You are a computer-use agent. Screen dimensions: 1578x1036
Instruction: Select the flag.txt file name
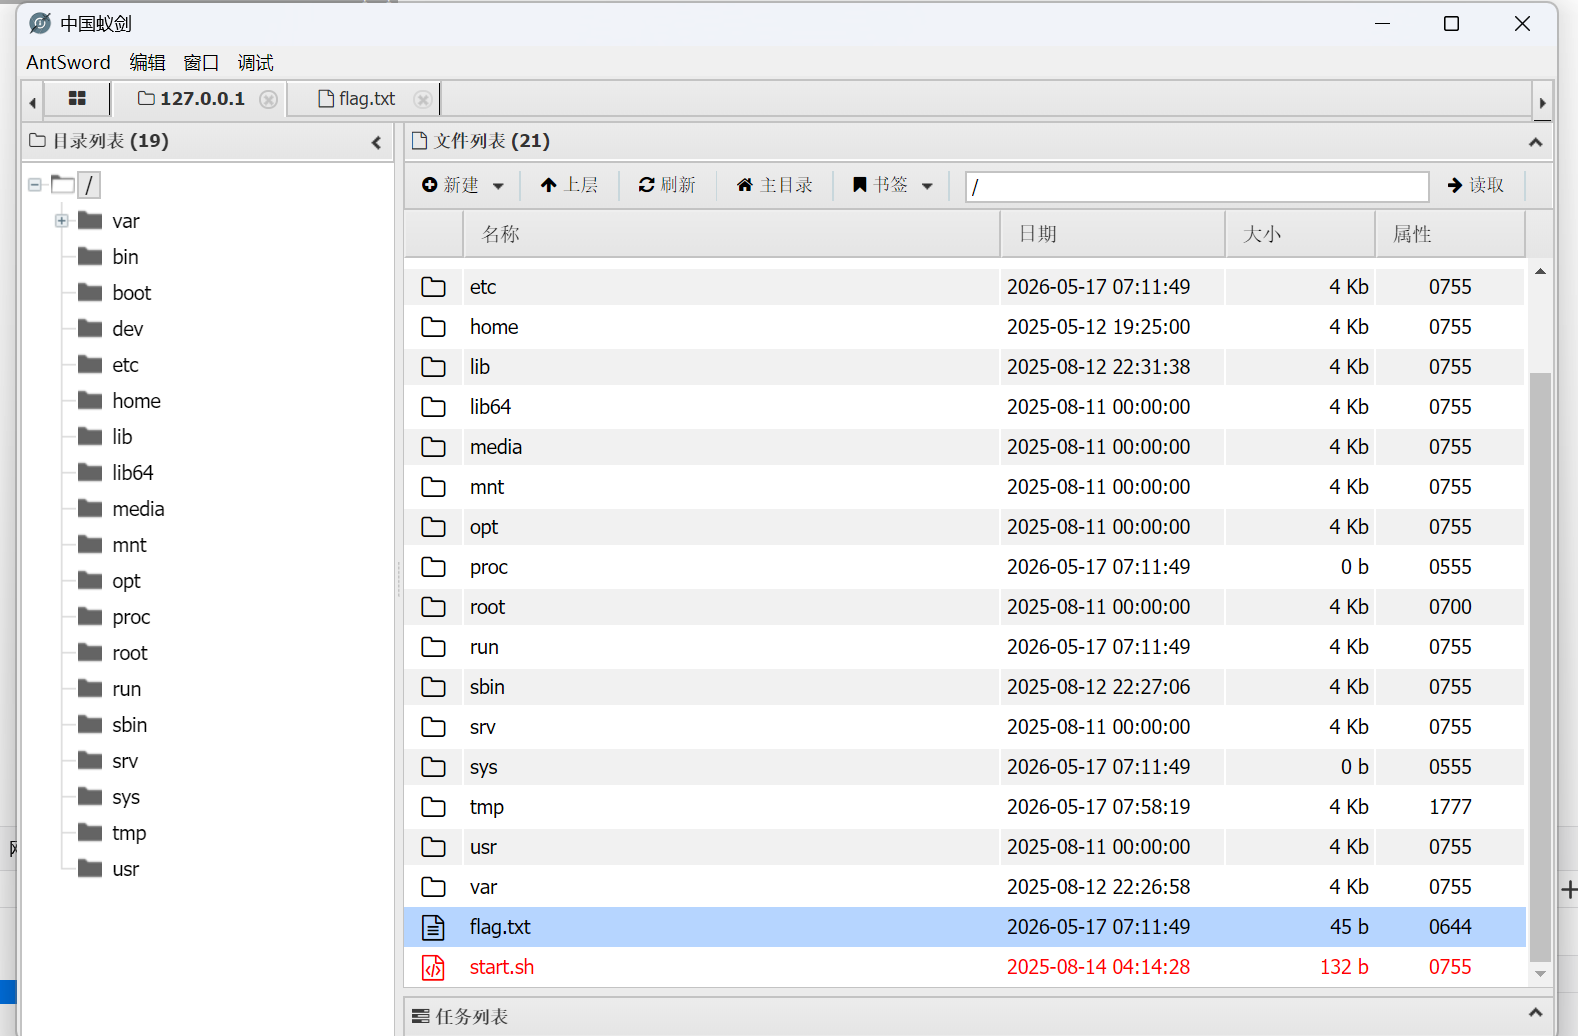tap(500, 927)
